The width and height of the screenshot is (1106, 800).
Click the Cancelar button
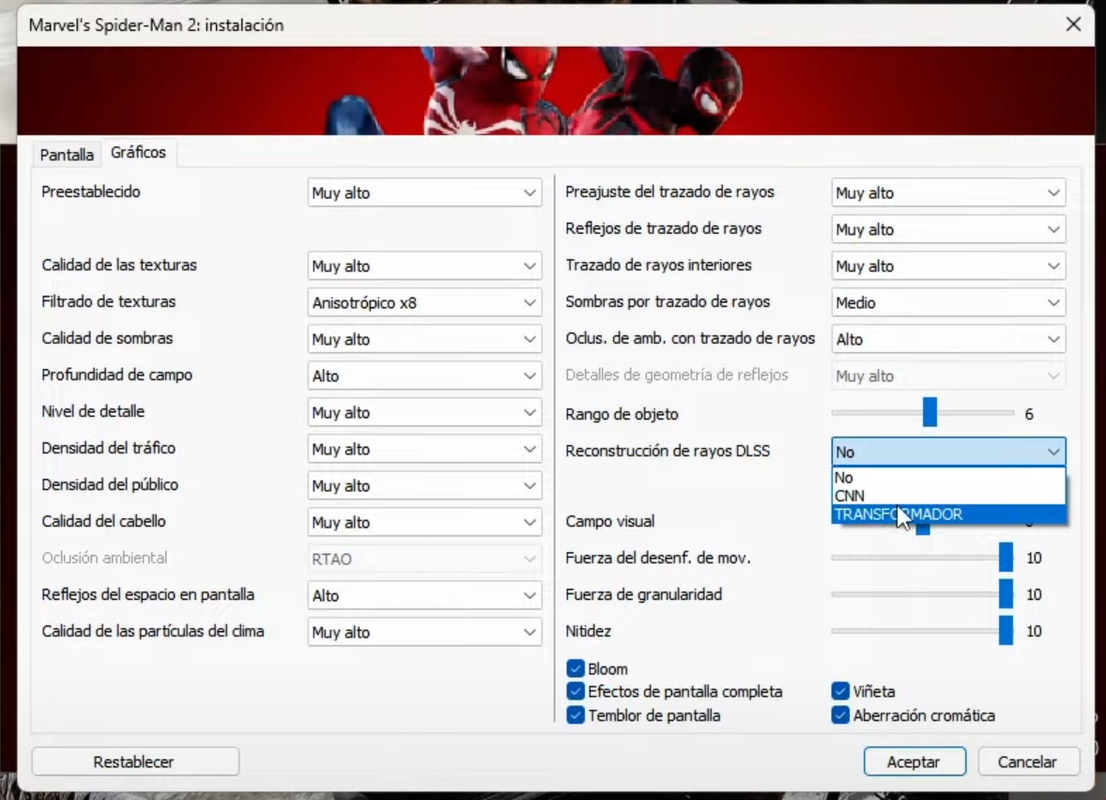click(1028, 762)
